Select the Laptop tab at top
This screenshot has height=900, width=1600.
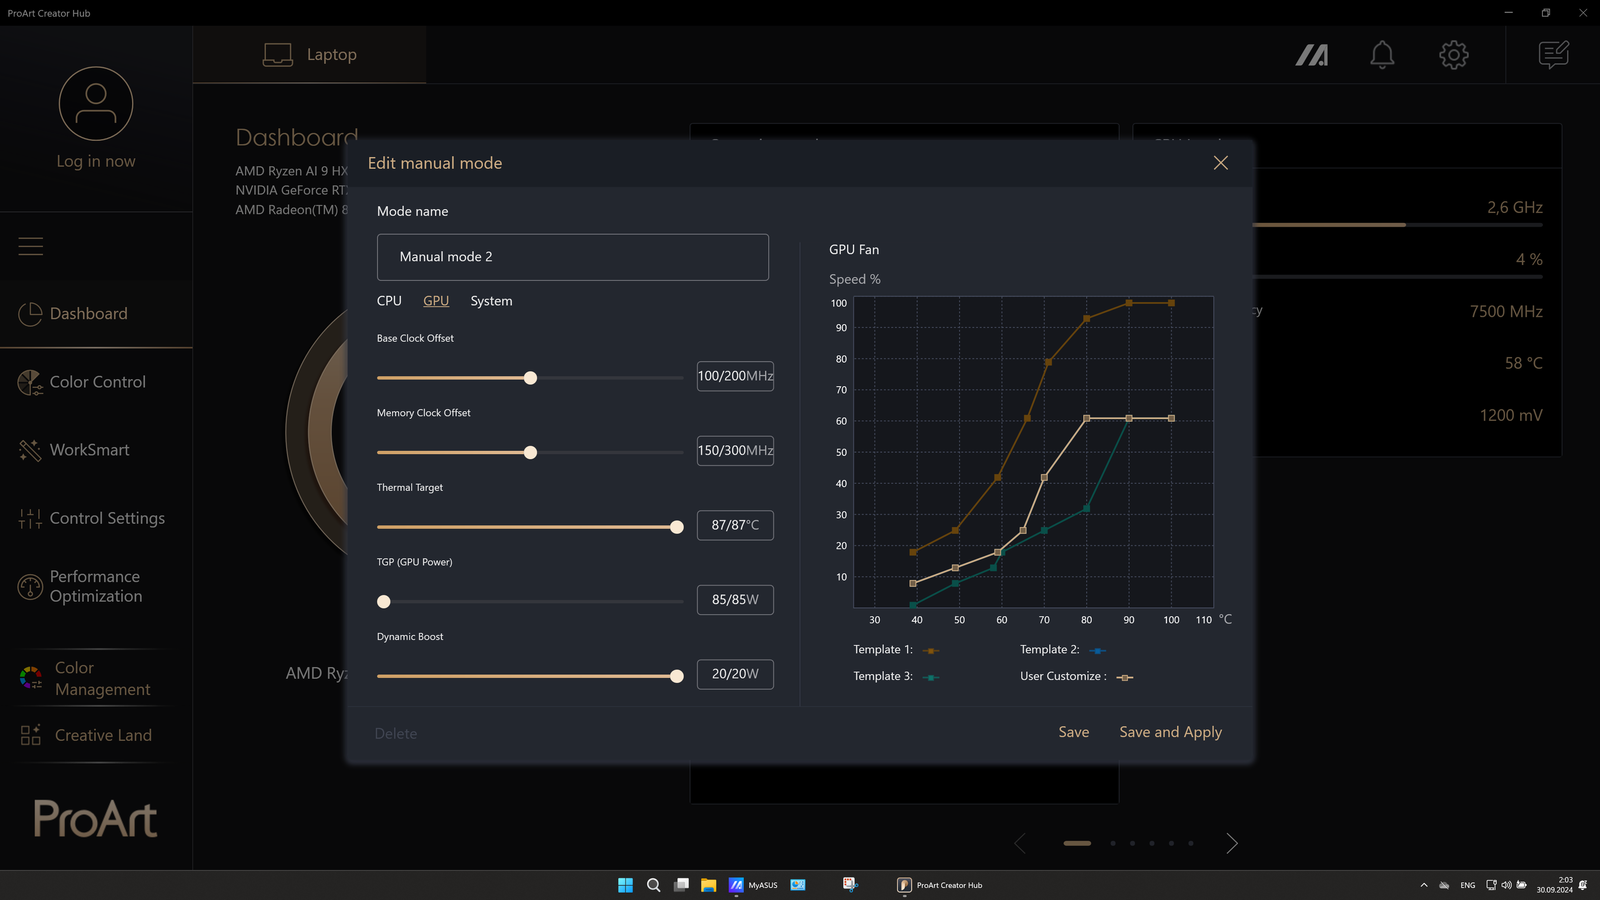310,55
